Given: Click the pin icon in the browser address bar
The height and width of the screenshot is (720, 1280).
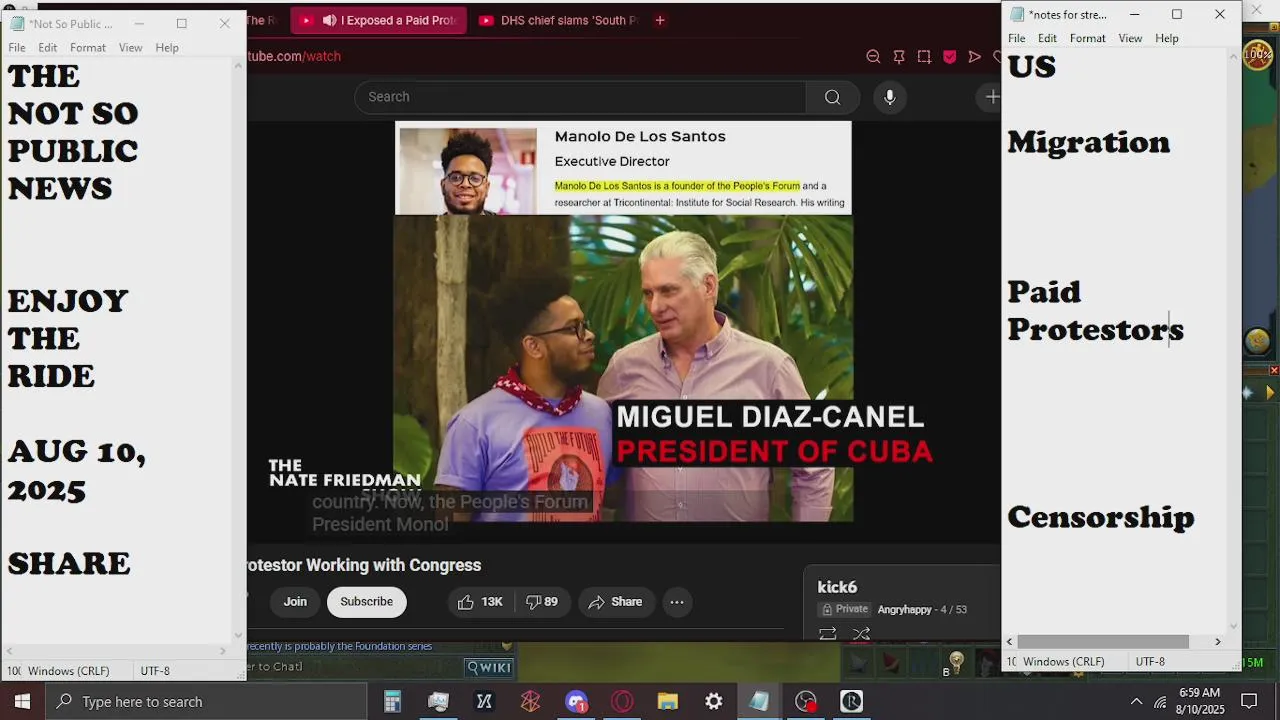Looking at the screenshot, I should [899, 57].
